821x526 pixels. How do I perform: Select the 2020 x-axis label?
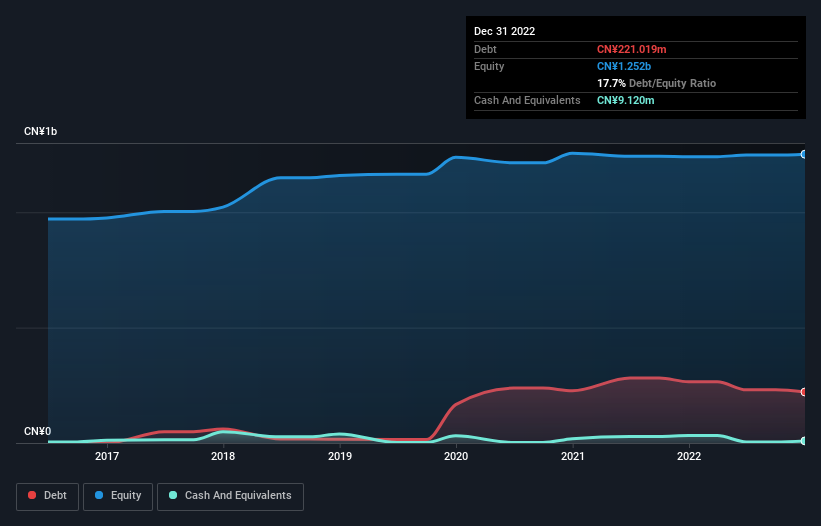point(456,456)
